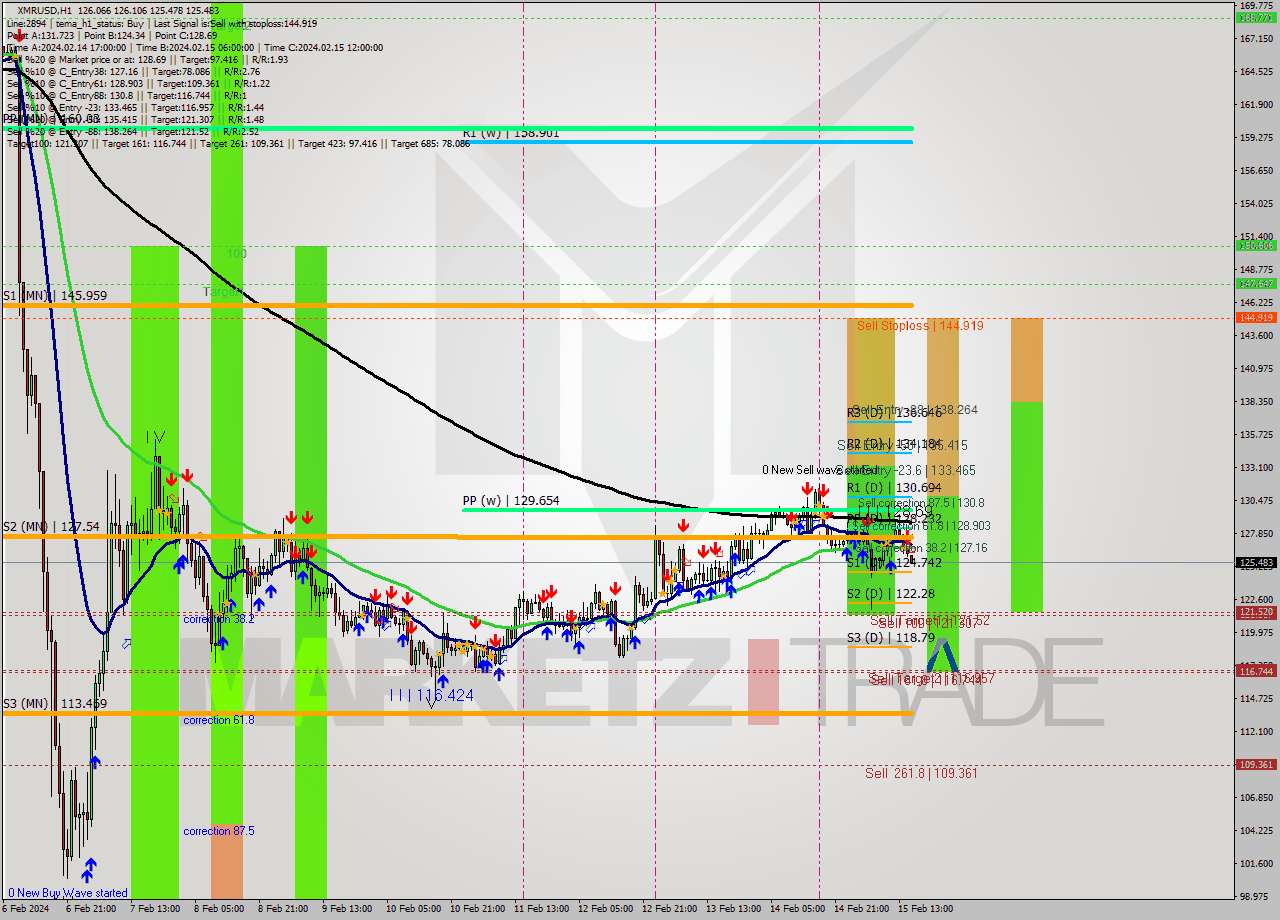
Task: Click the green '100' label in the green bar
Action: (236, 254)
